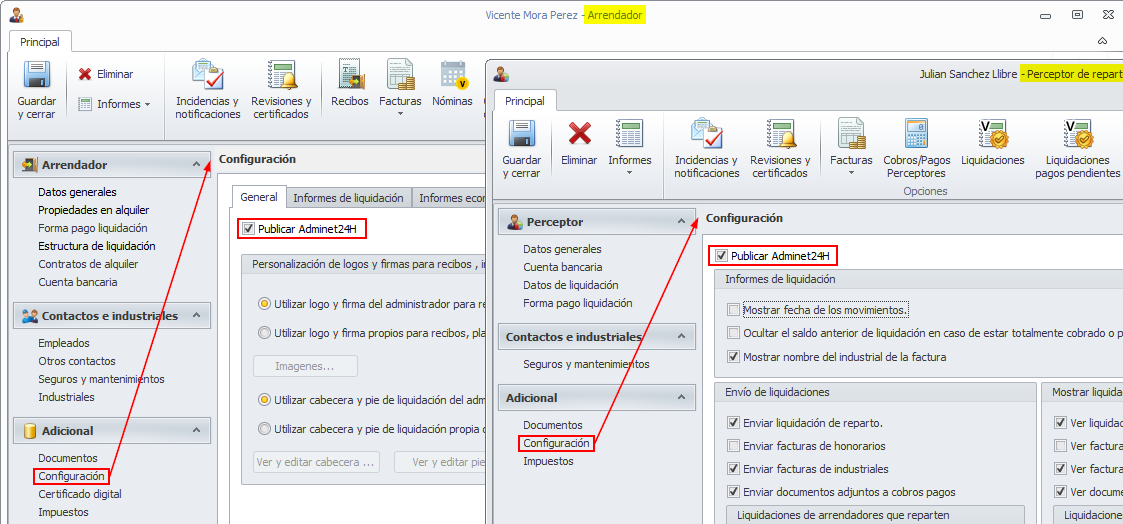Viewport: 1123px width, 524px height.
Task: Toggle Publicar Adminet24H in Perceptor window
Action: pos(721,256)
